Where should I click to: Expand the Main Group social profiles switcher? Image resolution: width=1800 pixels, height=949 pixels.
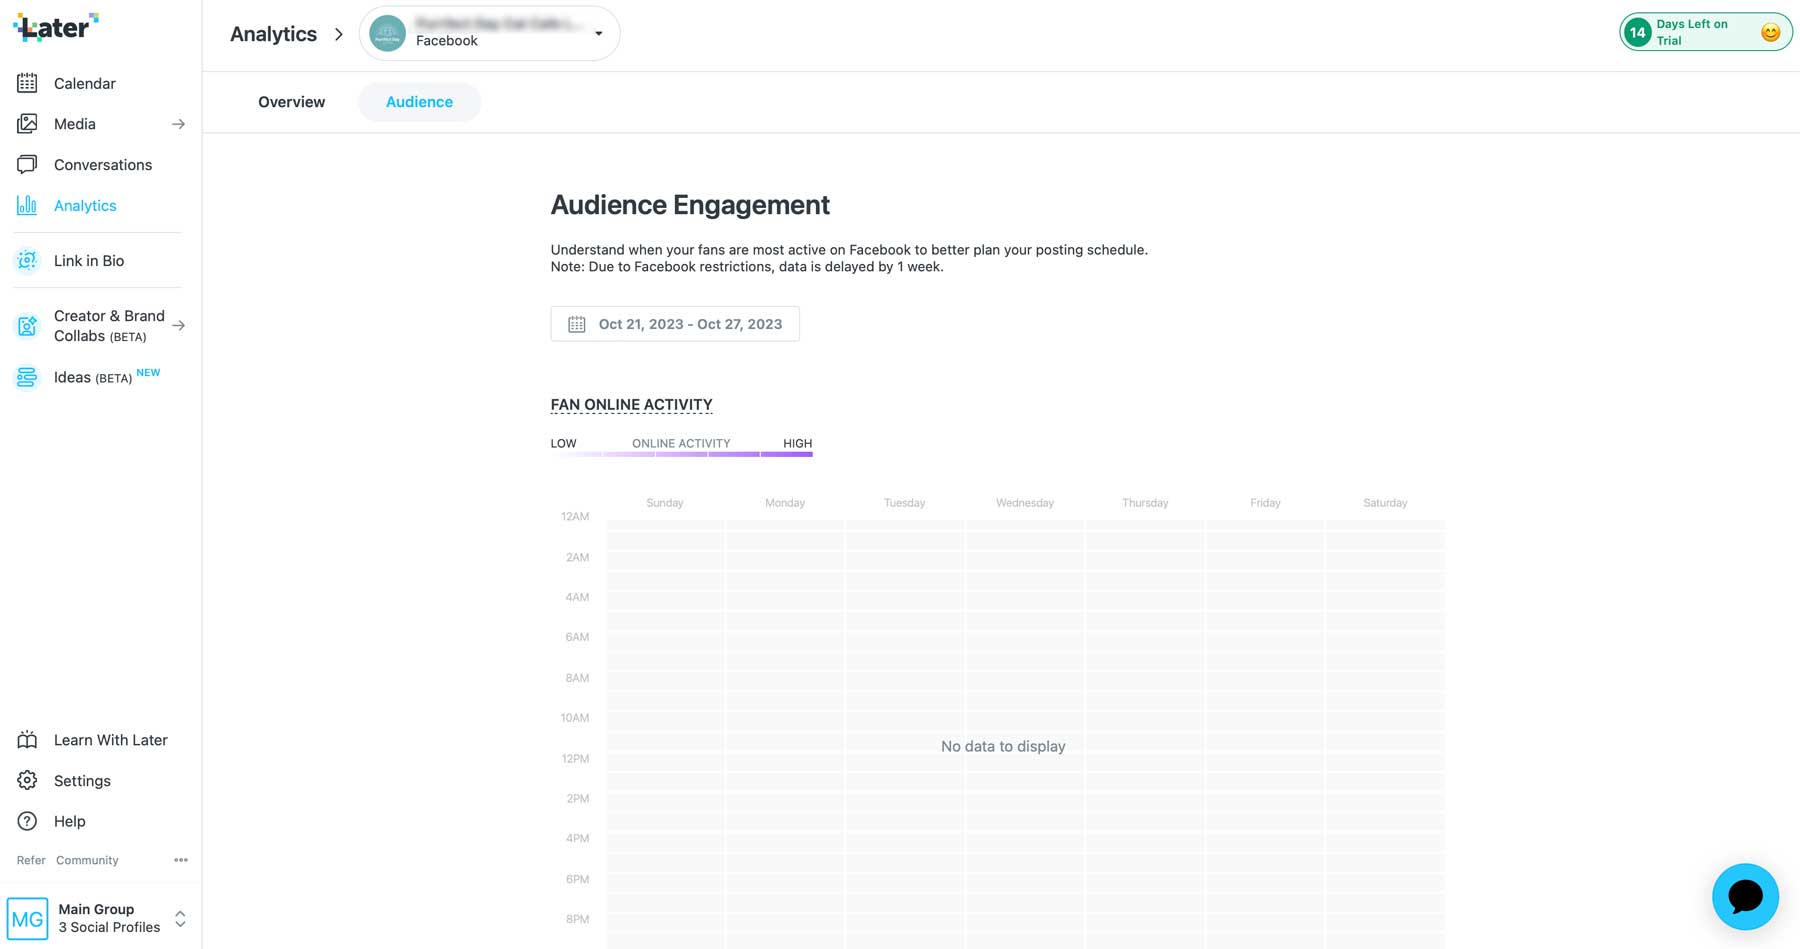(x=180, y=917)
